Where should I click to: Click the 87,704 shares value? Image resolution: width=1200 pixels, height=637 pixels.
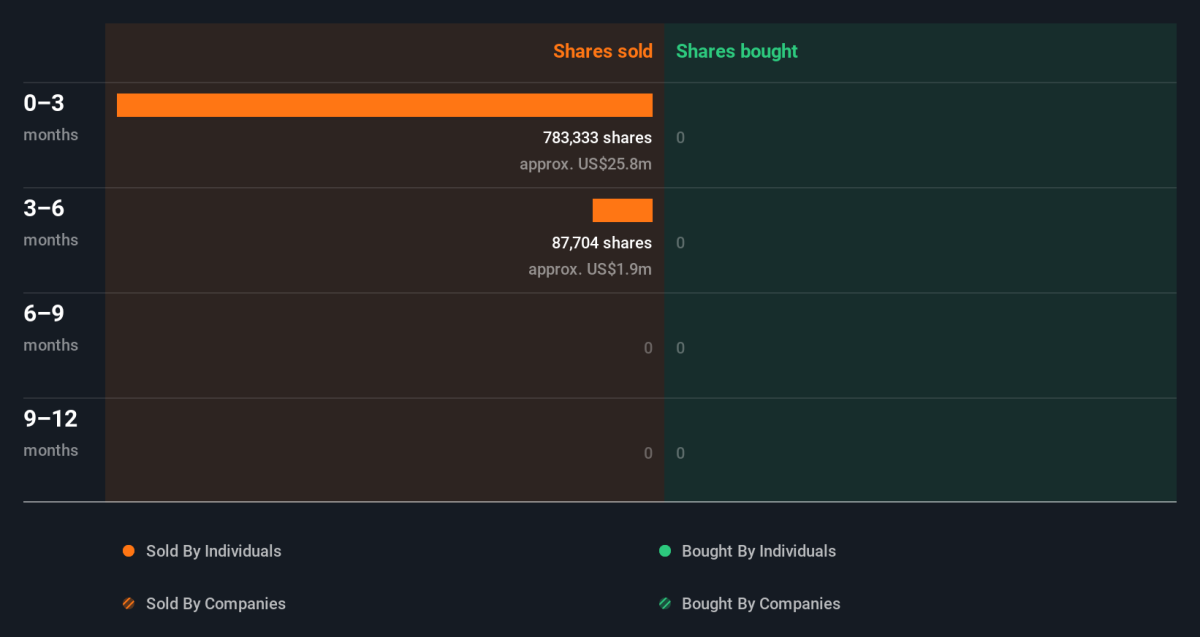(x=602, y=243)
